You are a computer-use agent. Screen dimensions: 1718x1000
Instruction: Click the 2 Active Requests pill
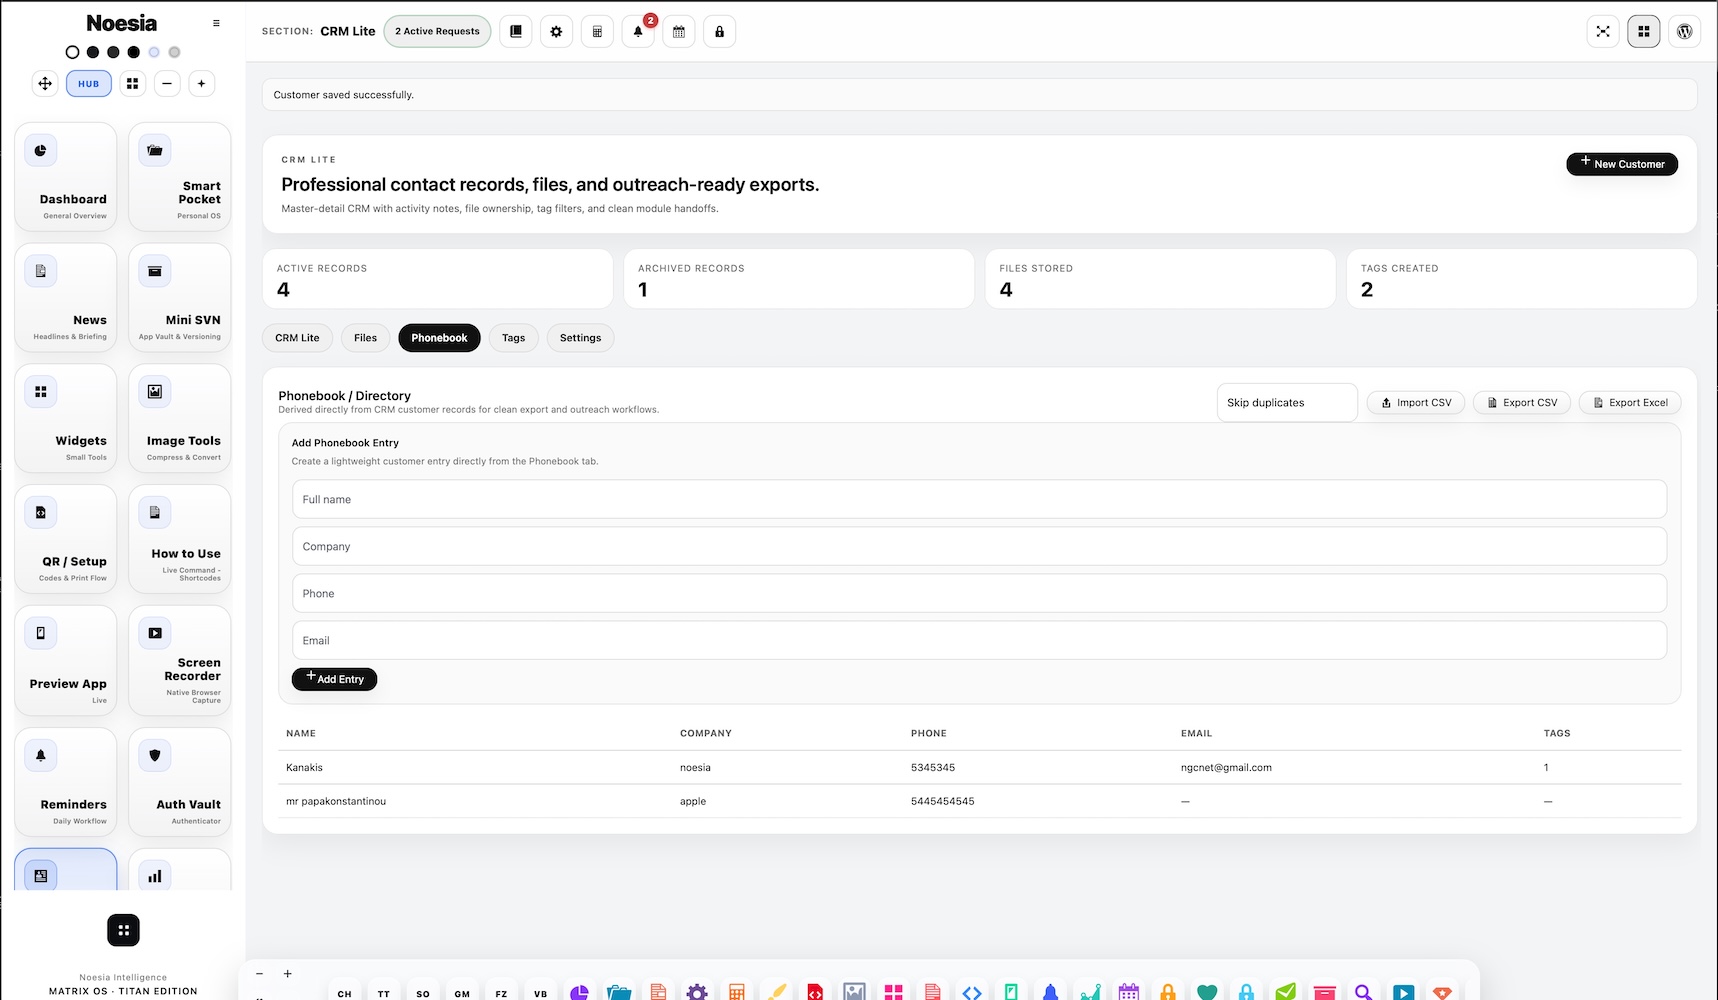(x=437, y=32)
